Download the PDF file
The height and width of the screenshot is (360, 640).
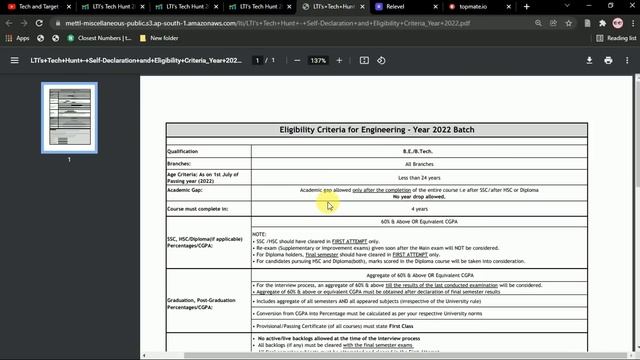pos(589,60)
